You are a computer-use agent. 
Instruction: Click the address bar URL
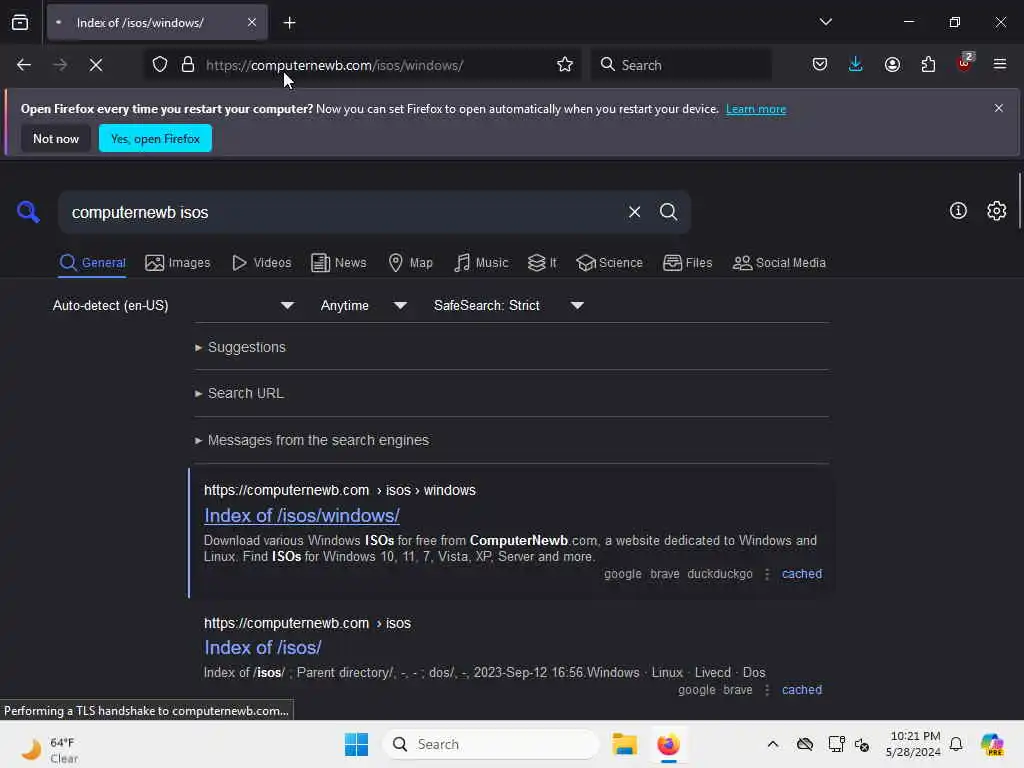point(334,65)
